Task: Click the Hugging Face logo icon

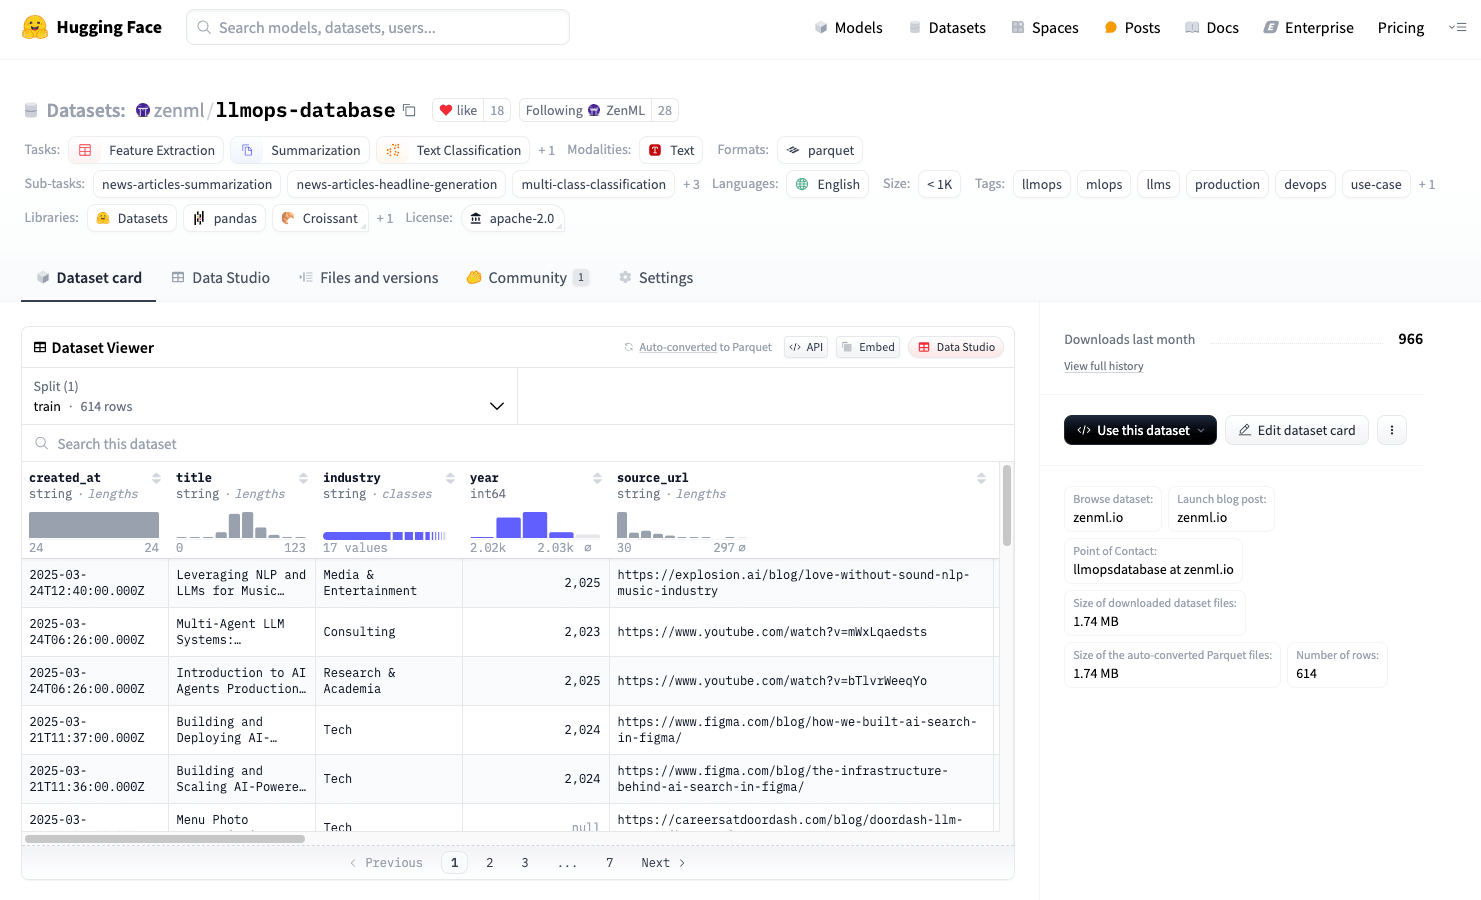Action: tap(35, 27)
